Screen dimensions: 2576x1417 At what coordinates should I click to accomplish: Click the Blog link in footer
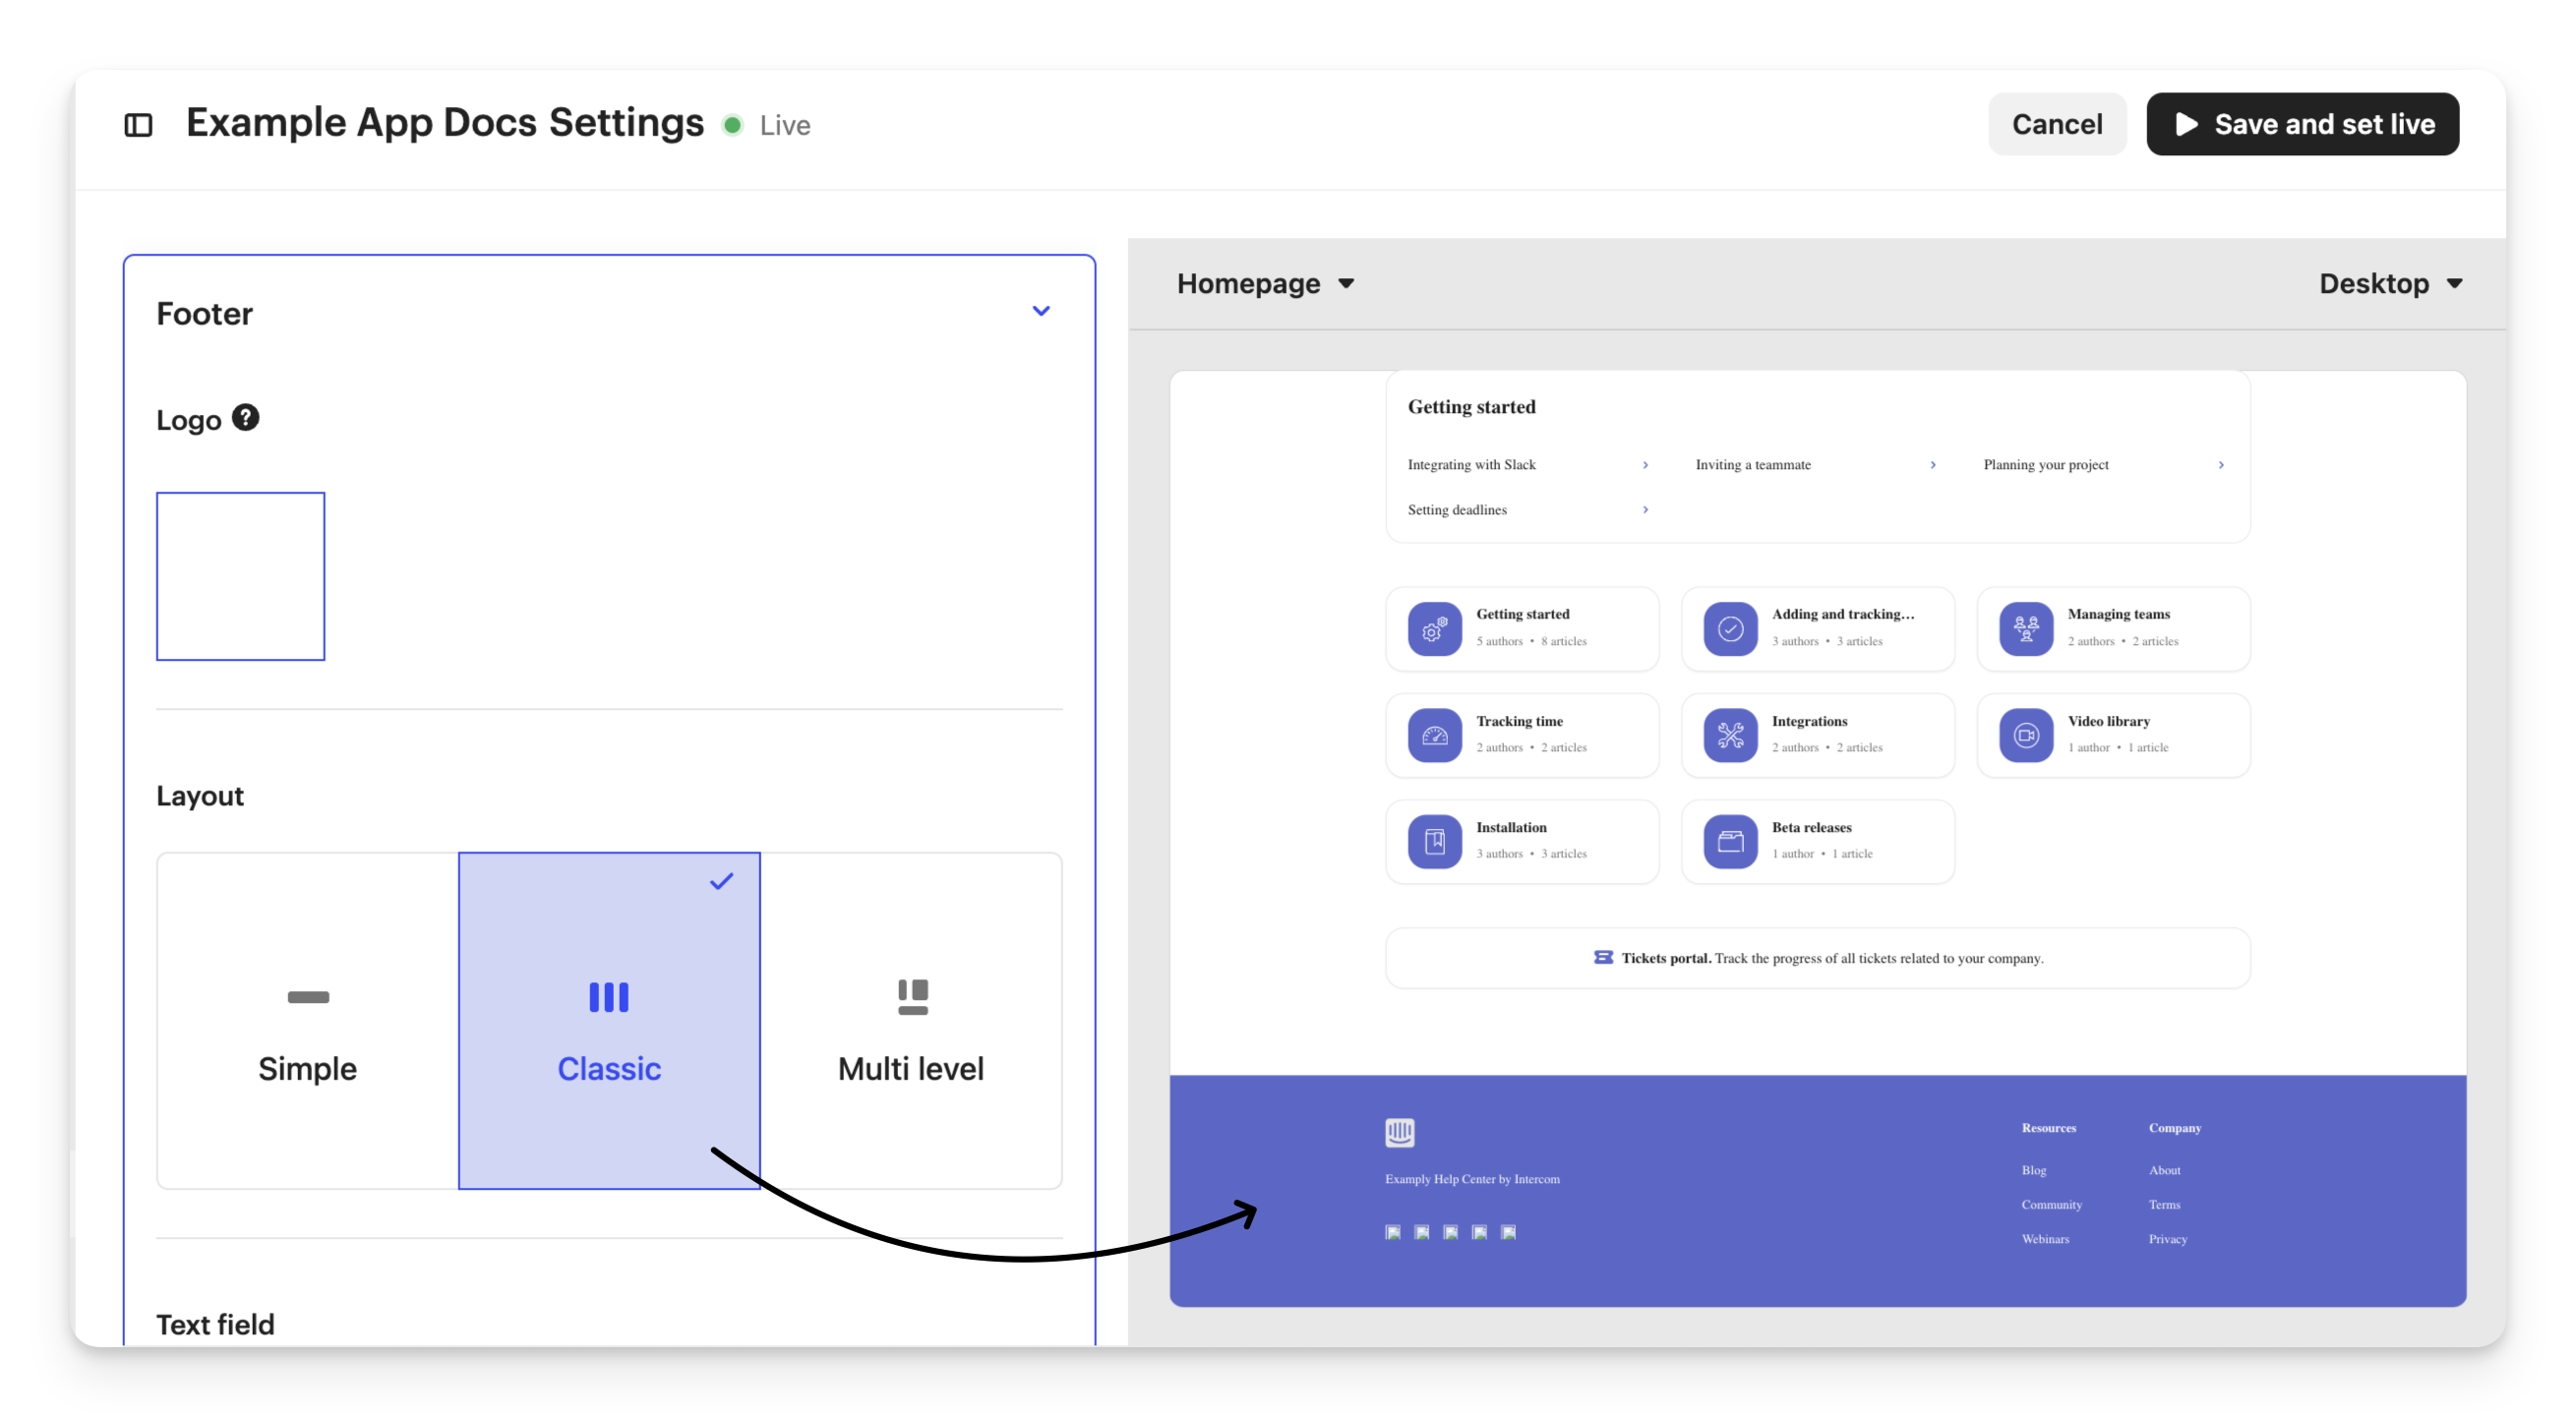[x=2033, y=1170]
